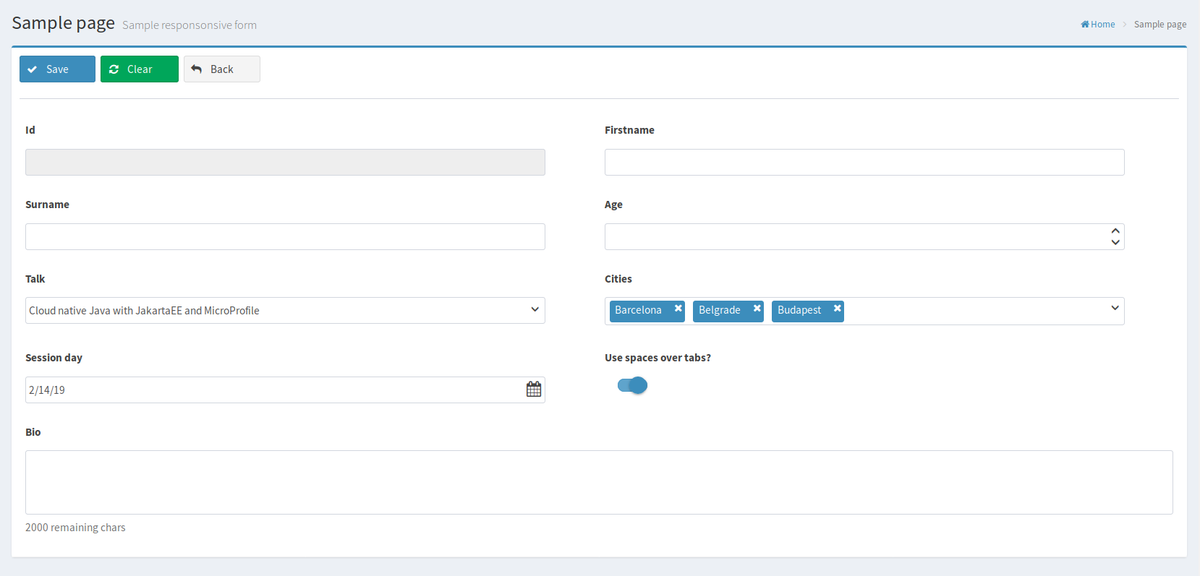1200x576 pixels.
Task: Click the Clear button
Action: (x=139, y=69)
